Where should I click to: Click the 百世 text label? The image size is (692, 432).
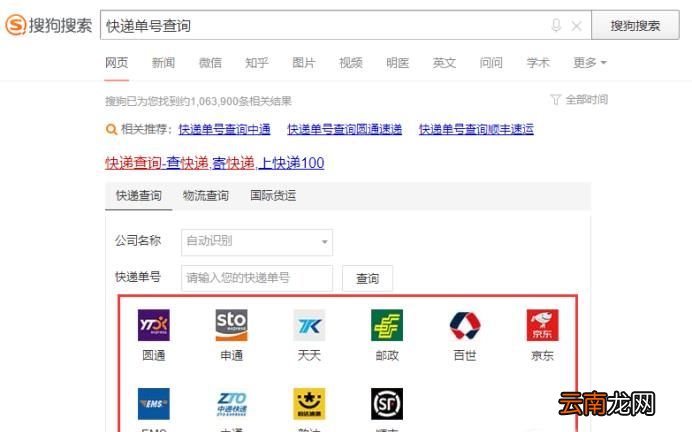[465, 355]
